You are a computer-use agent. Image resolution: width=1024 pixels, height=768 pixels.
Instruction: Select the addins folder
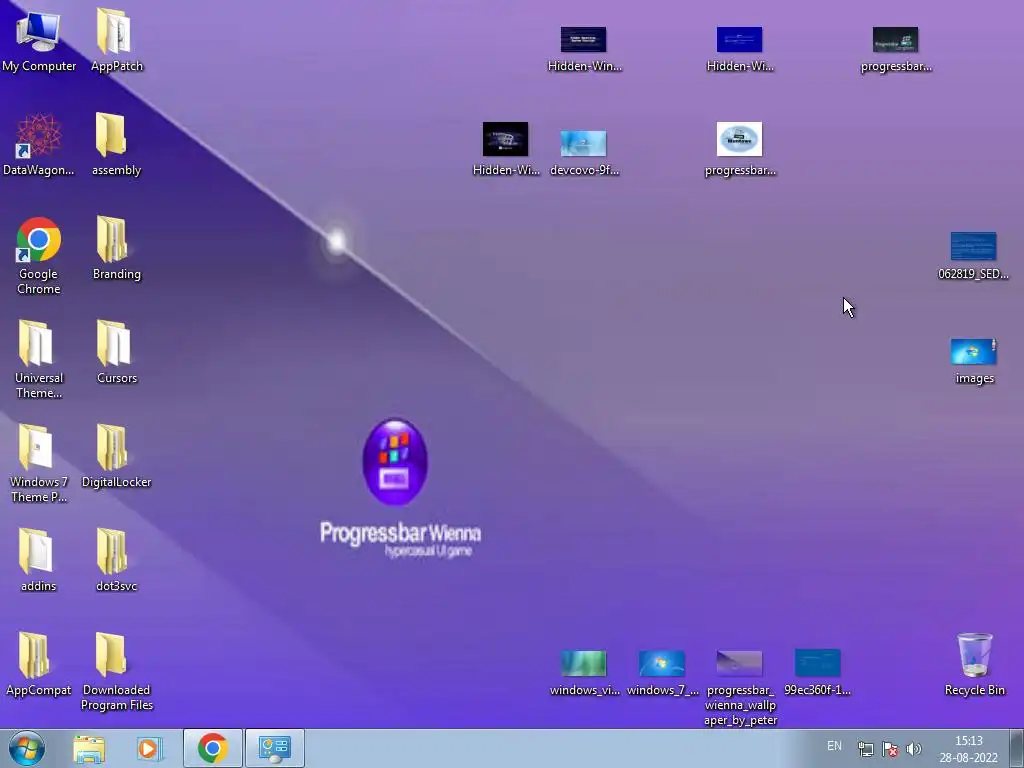pos(39,560)
